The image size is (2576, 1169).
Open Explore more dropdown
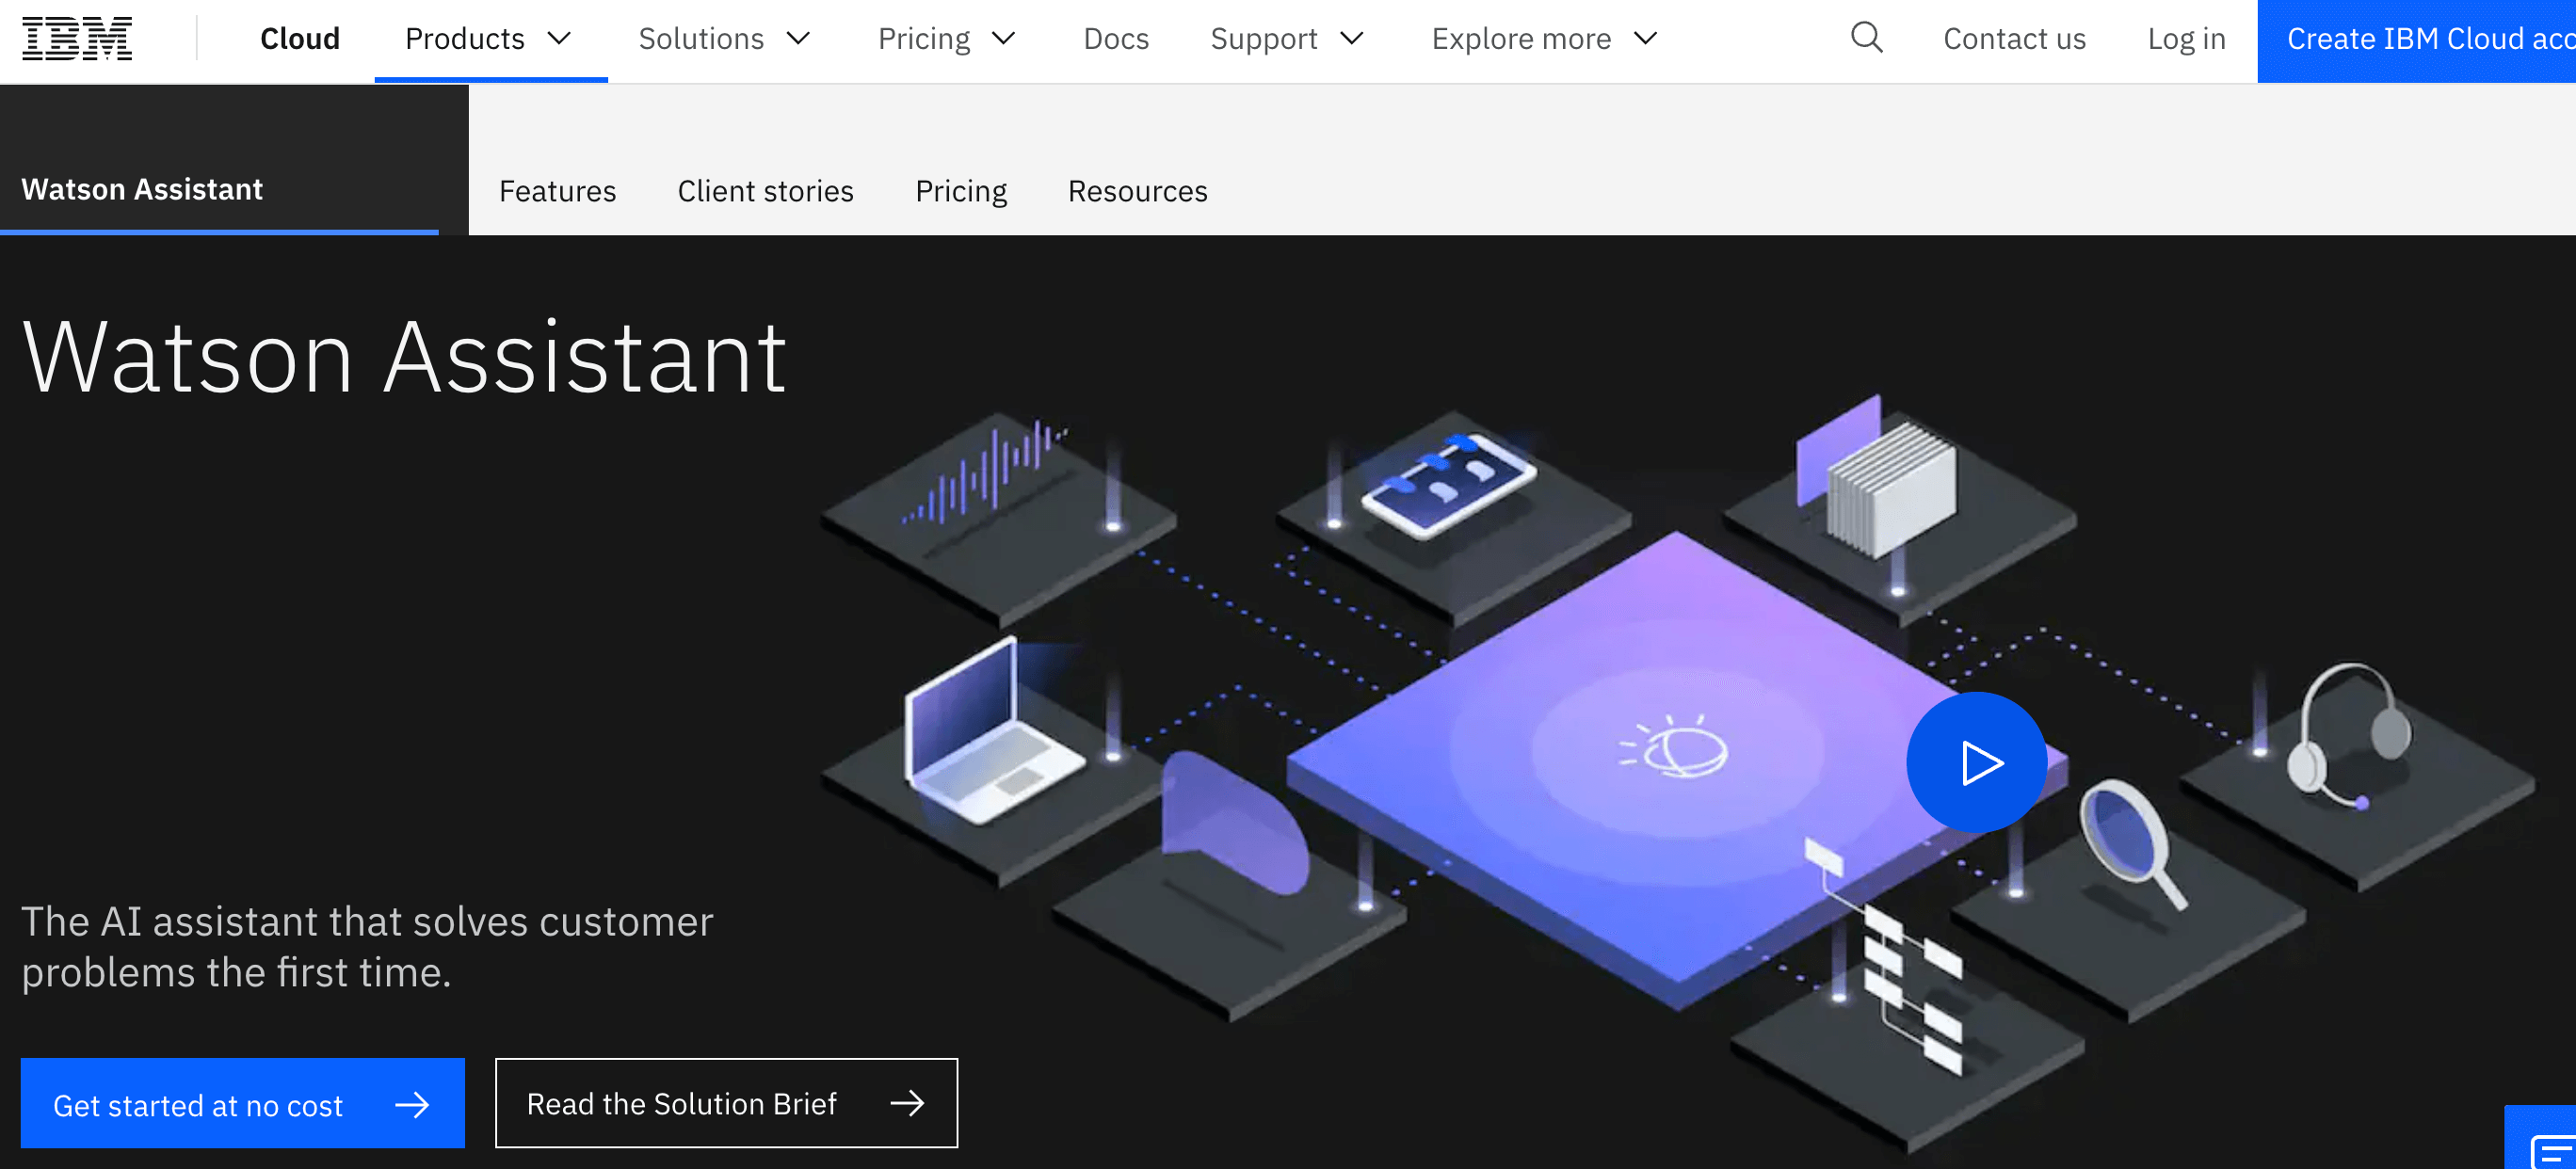1544,39
